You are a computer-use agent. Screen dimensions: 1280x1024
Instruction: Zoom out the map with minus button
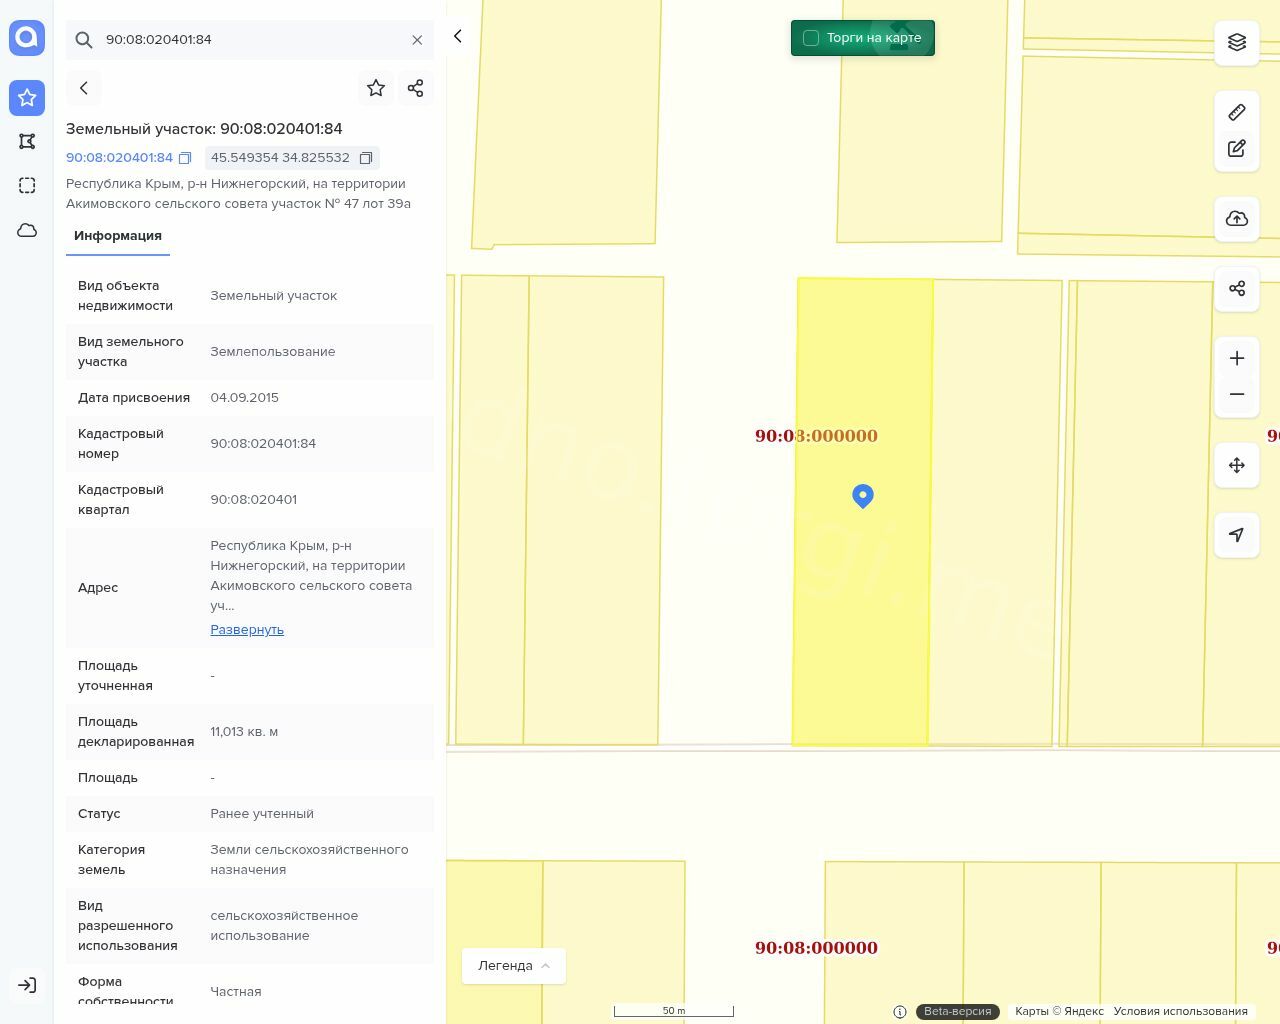(x=1237, y=394)
